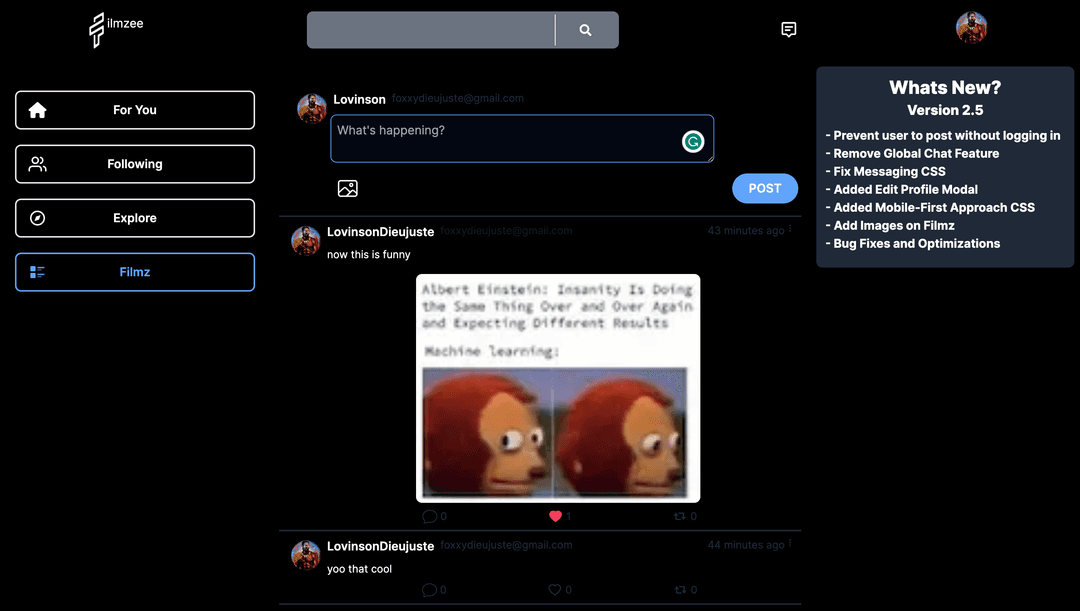Go to the For You feed
This screenshot has height=611, width=1080.
pos(135,110)
